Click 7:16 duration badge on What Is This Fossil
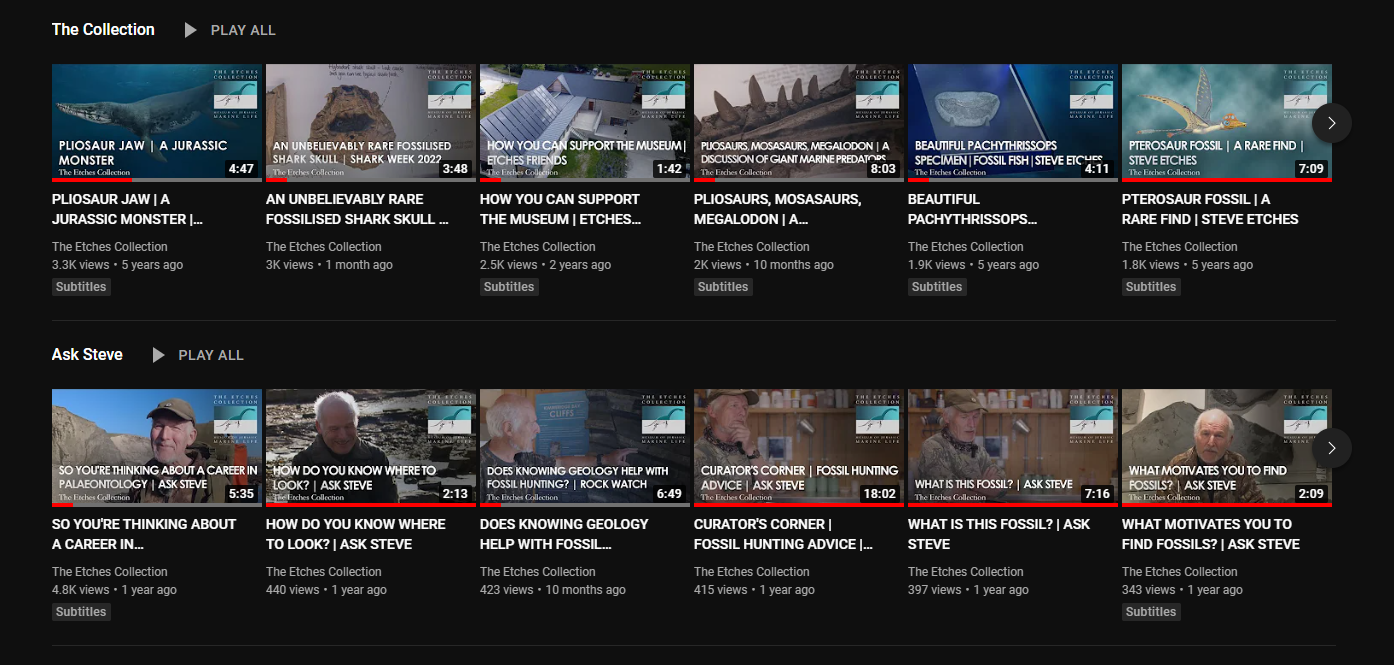 coord(1097,494)
